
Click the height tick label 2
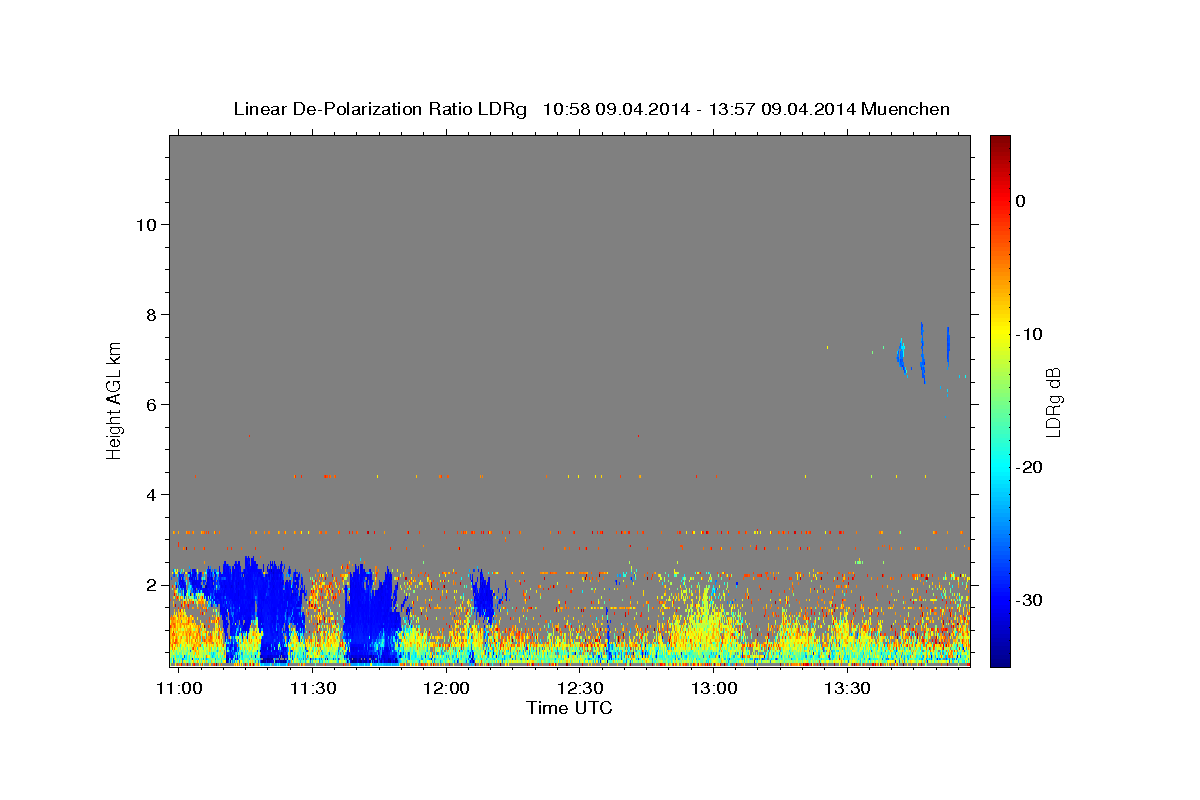tap(152, 585)
